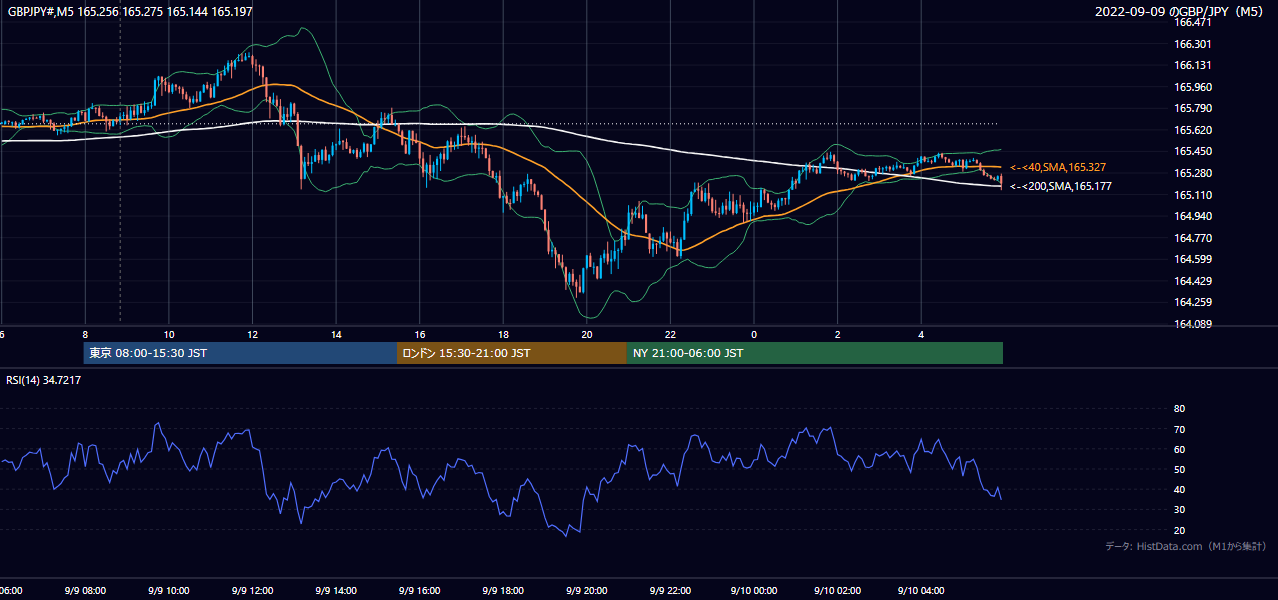Image resolution: width=1278 pixels, height=600 pixels.
Task: Click price axis value 164.770
Action: tap(1192, 238)
